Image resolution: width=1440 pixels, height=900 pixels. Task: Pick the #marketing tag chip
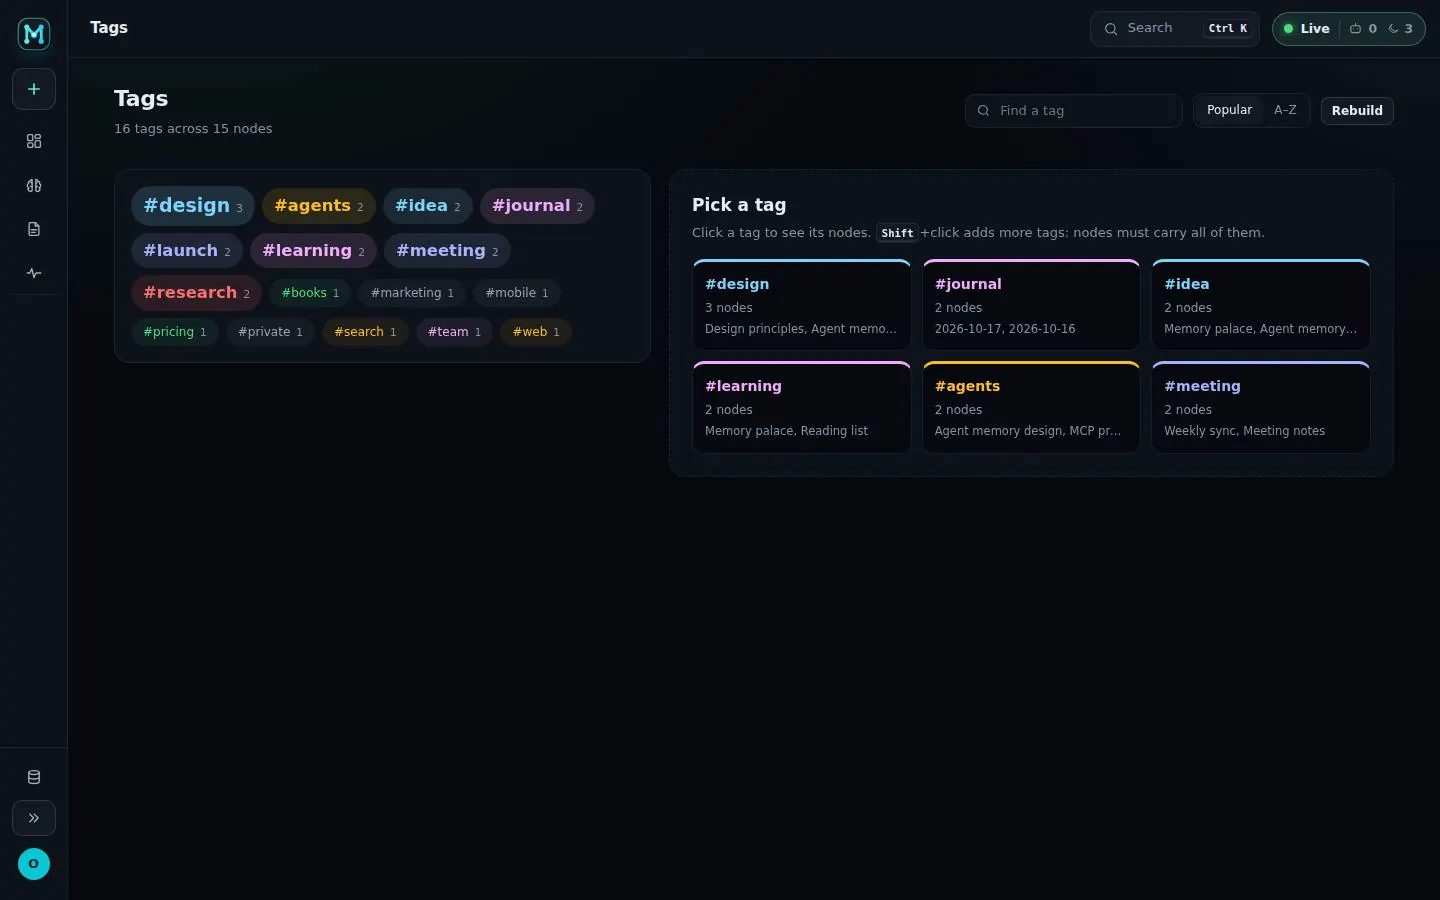pyautogui.click(x=412, y=293)
